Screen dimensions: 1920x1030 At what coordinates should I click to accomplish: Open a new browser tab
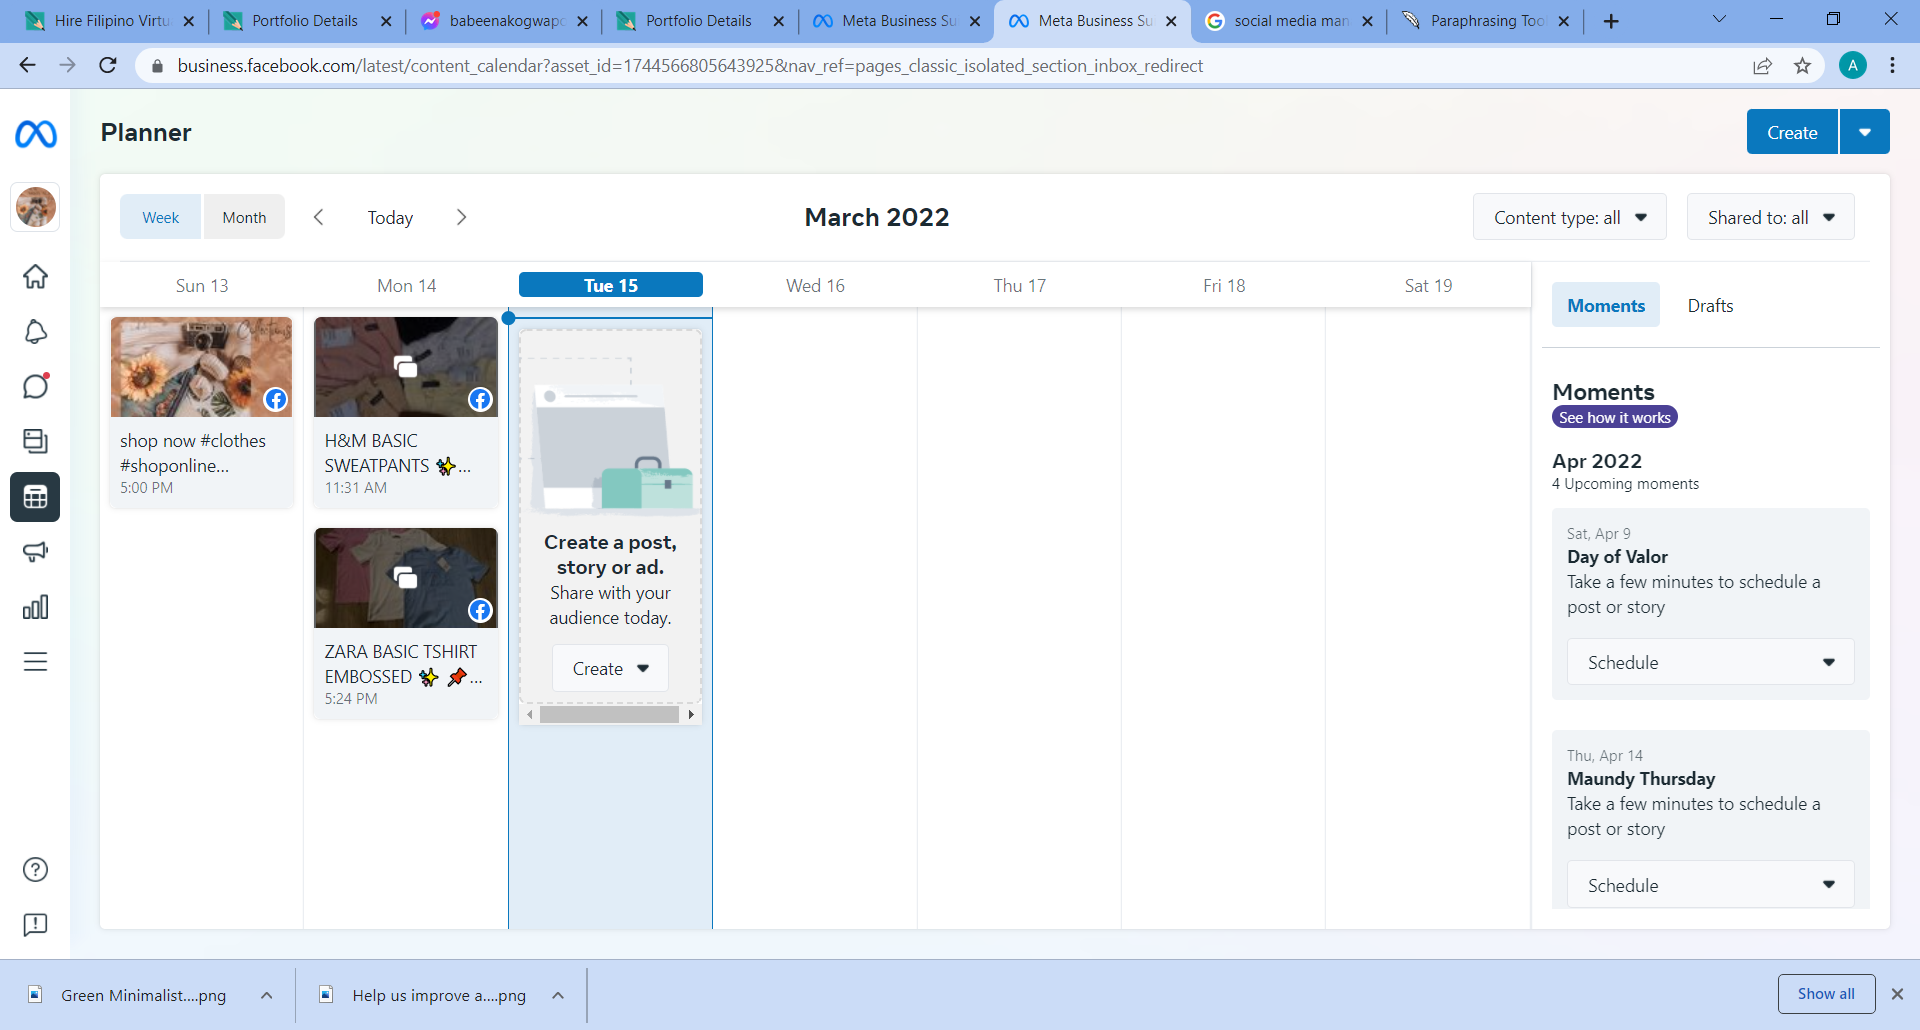point(1611,21)
